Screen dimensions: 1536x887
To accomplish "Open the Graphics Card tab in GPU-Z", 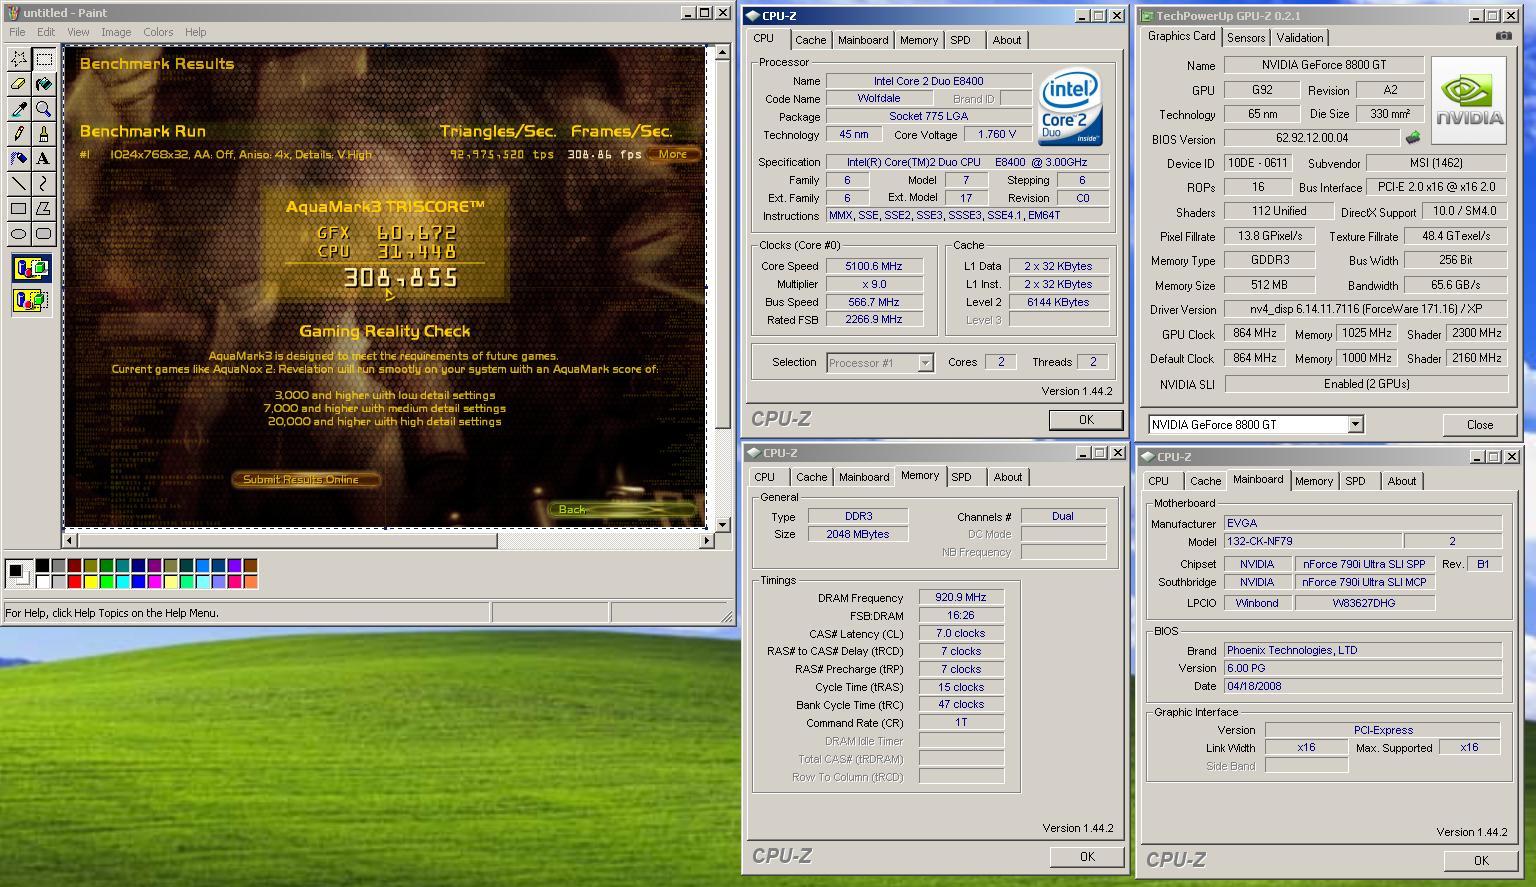I will (x=1181, y=36).
